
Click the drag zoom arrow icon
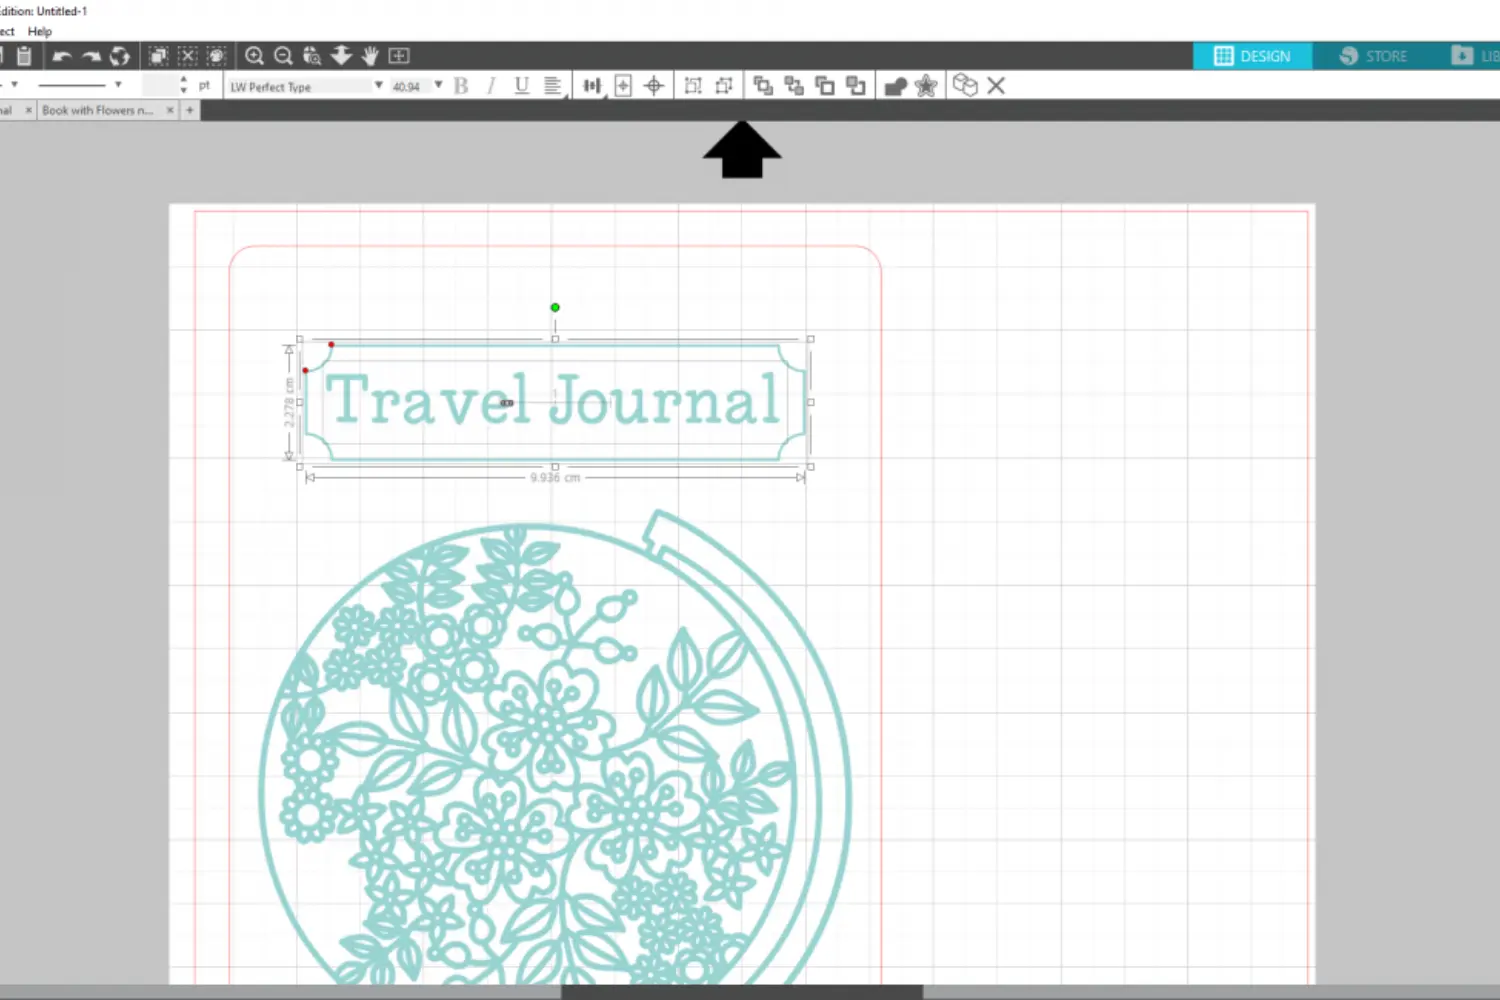pyautogui.click(x=341, y=56)
